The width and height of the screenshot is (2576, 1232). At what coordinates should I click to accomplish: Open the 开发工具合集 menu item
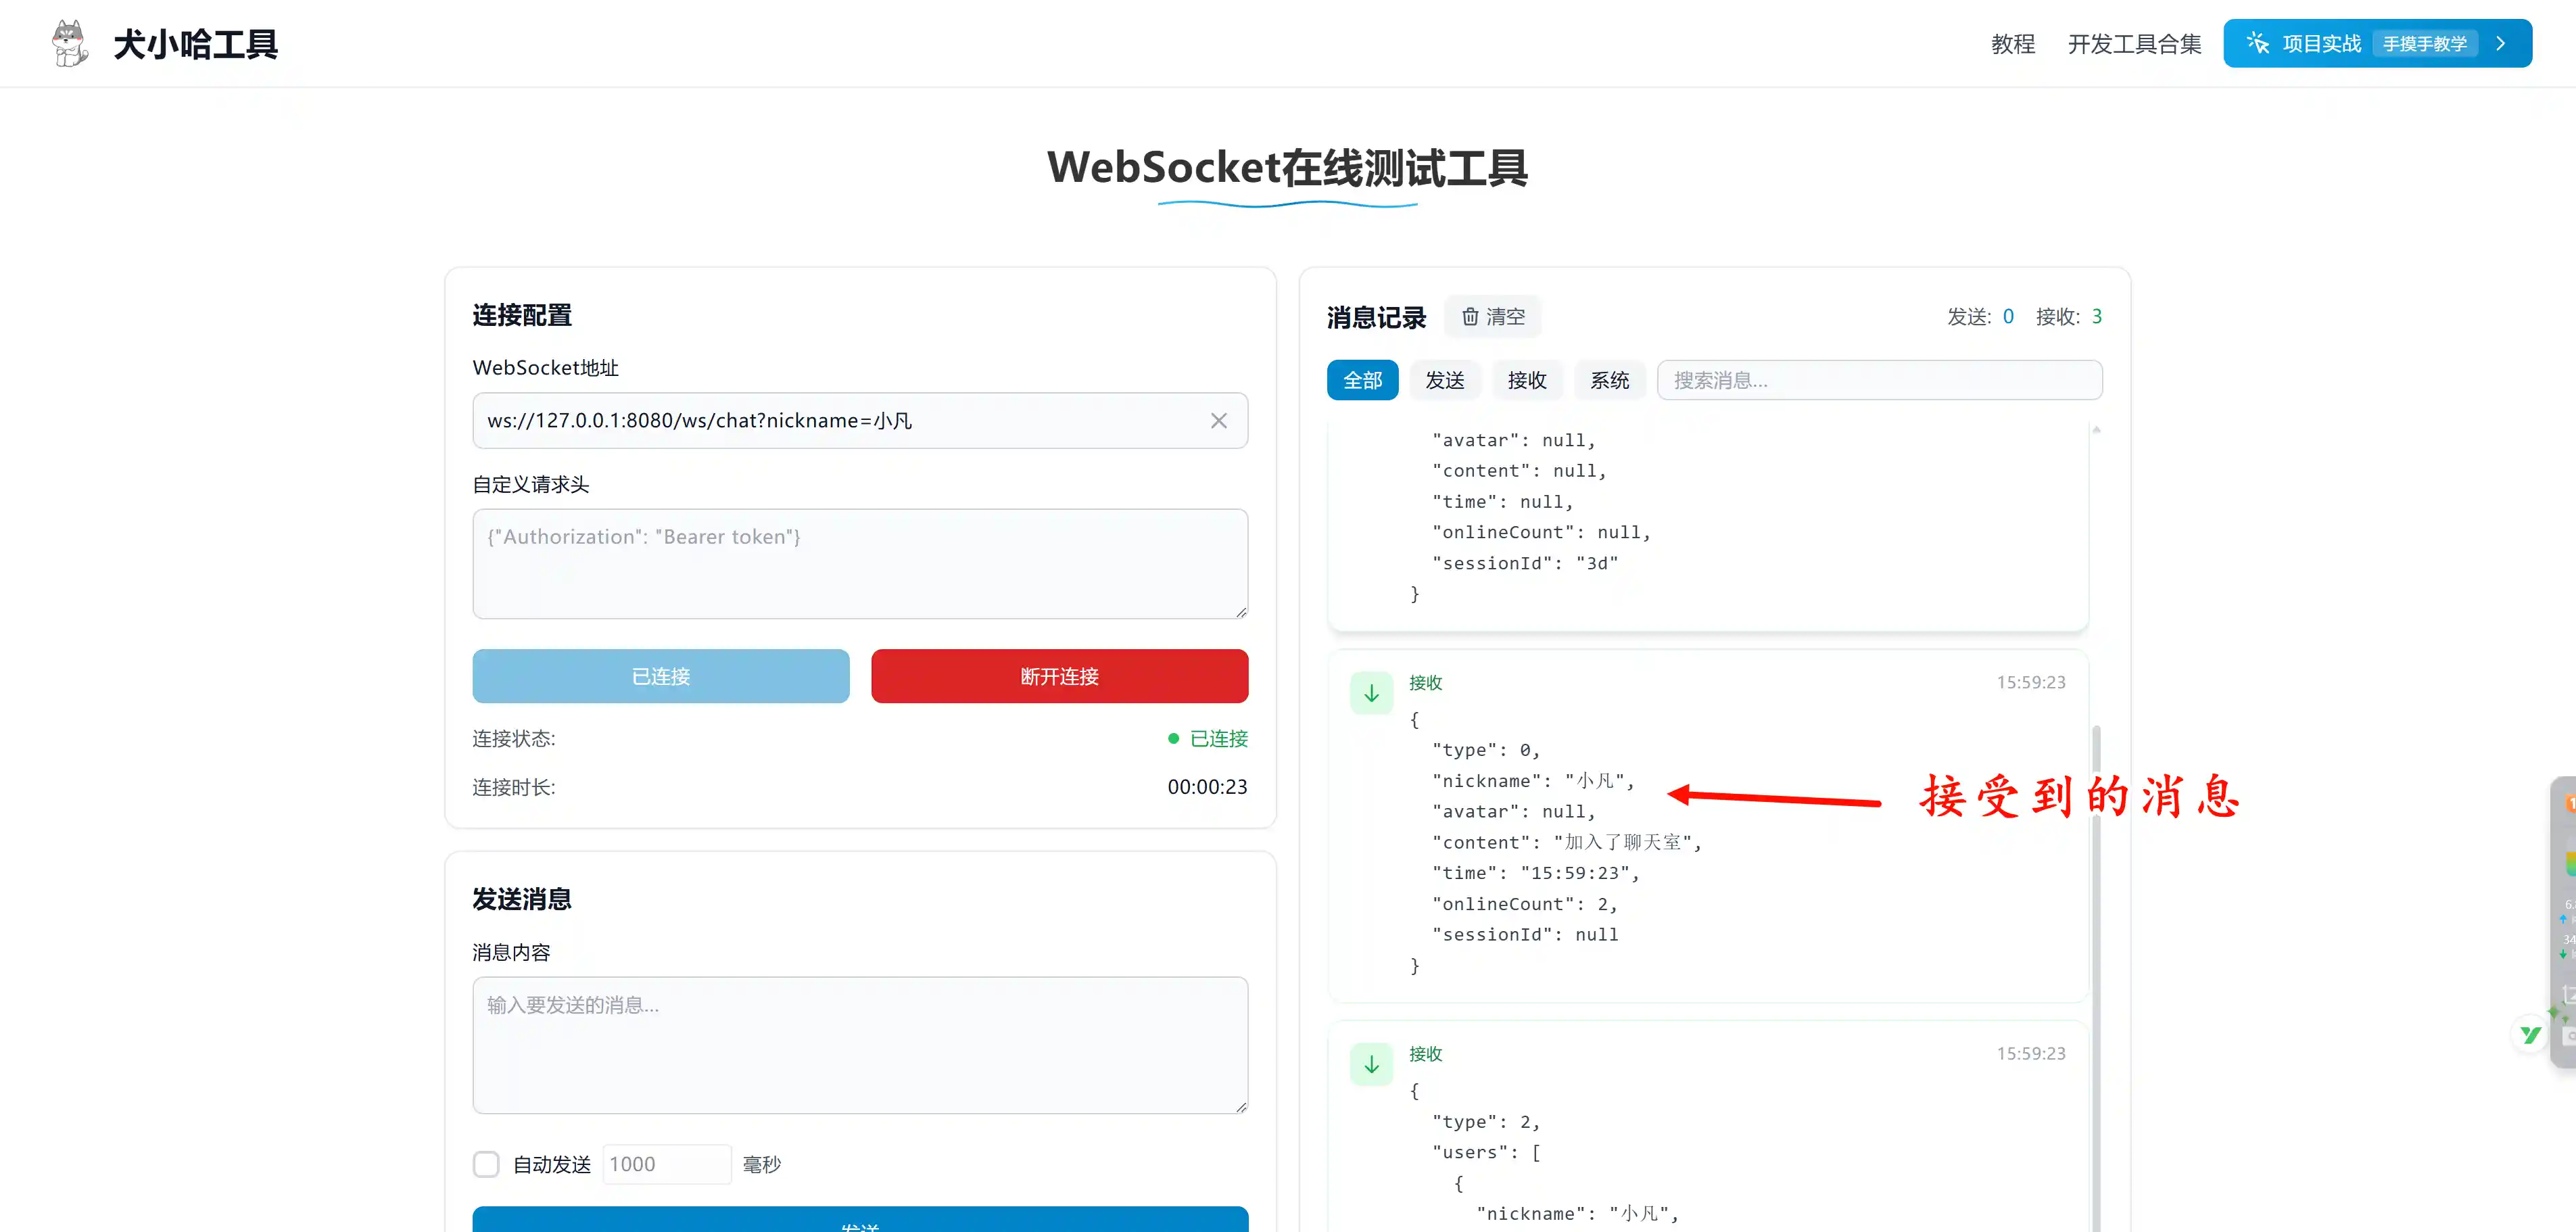point(2133,44)
